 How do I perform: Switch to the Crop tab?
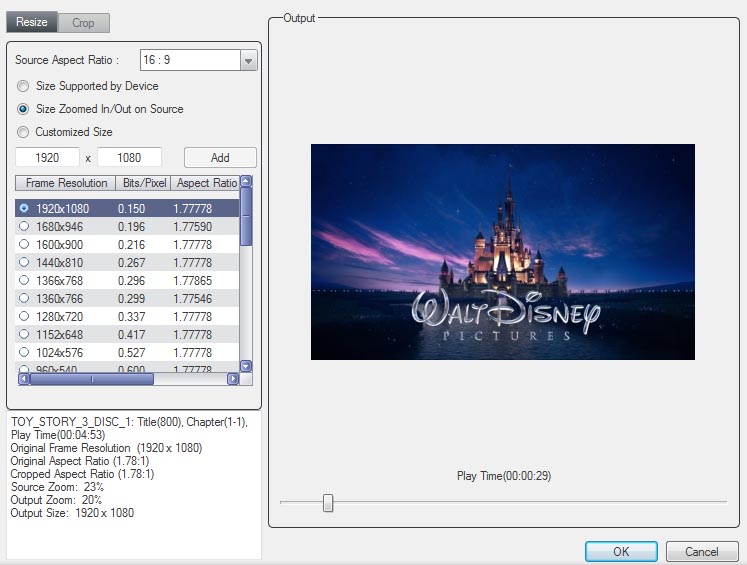(x=83, y=22)
